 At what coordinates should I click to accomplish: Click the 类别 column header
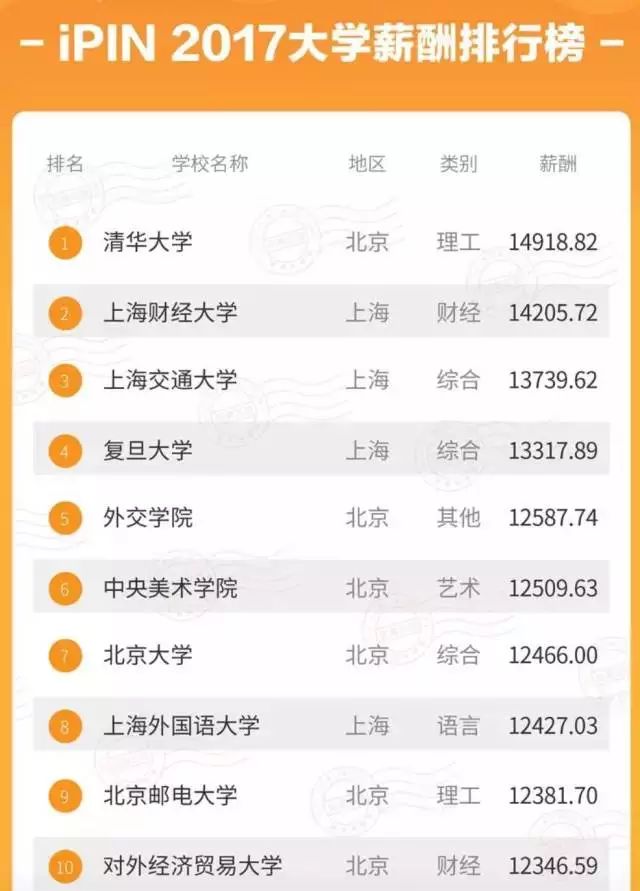(x=458, y=164)
